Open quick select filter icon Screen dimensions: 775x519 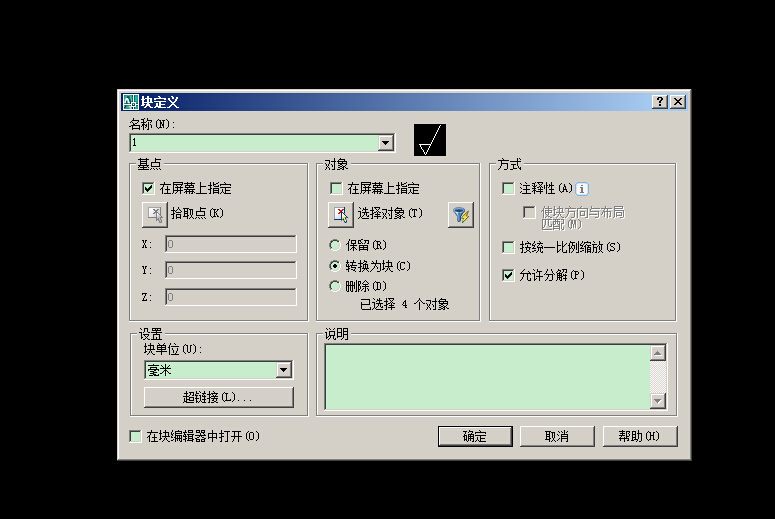[461, 215]
